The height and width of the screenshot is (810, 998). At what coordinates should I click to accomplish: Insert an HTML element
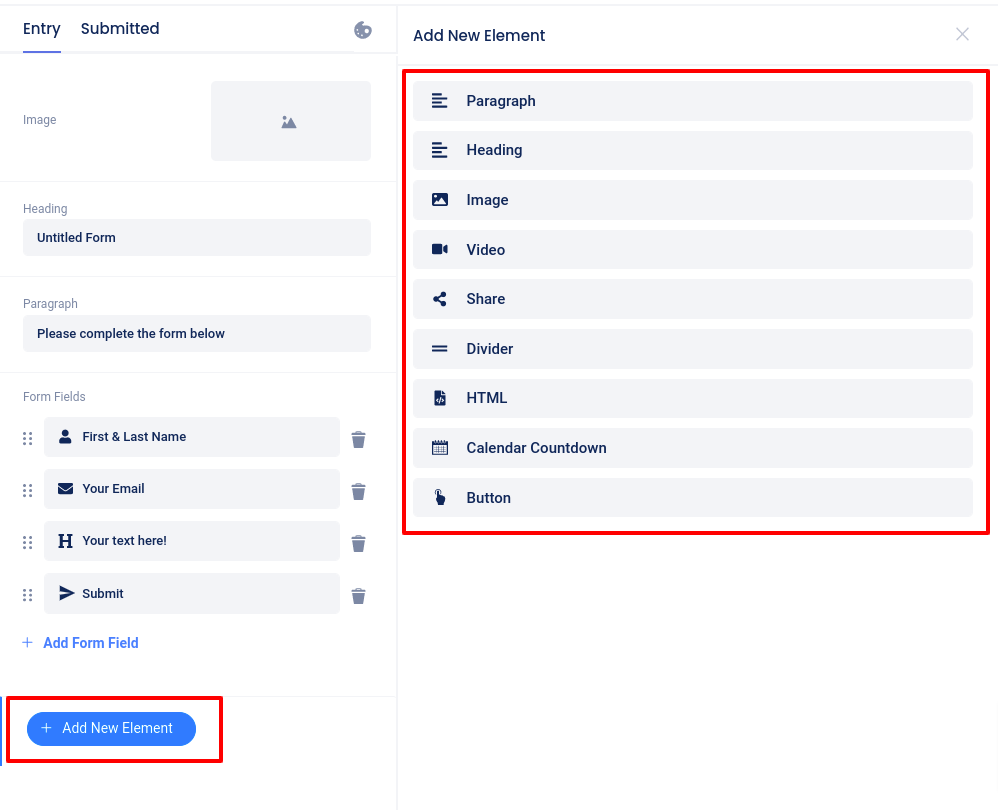692,398
